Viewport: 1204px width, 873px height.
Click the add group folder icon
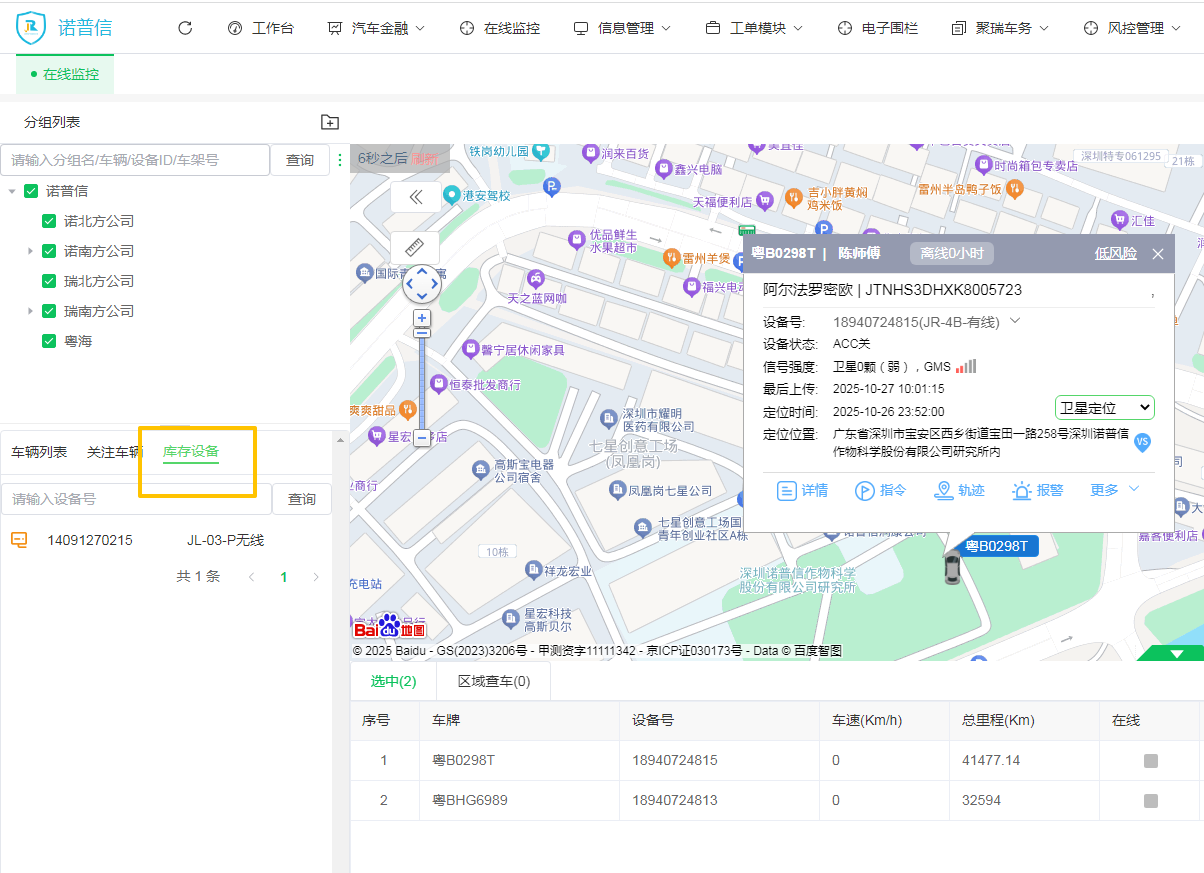330,122
